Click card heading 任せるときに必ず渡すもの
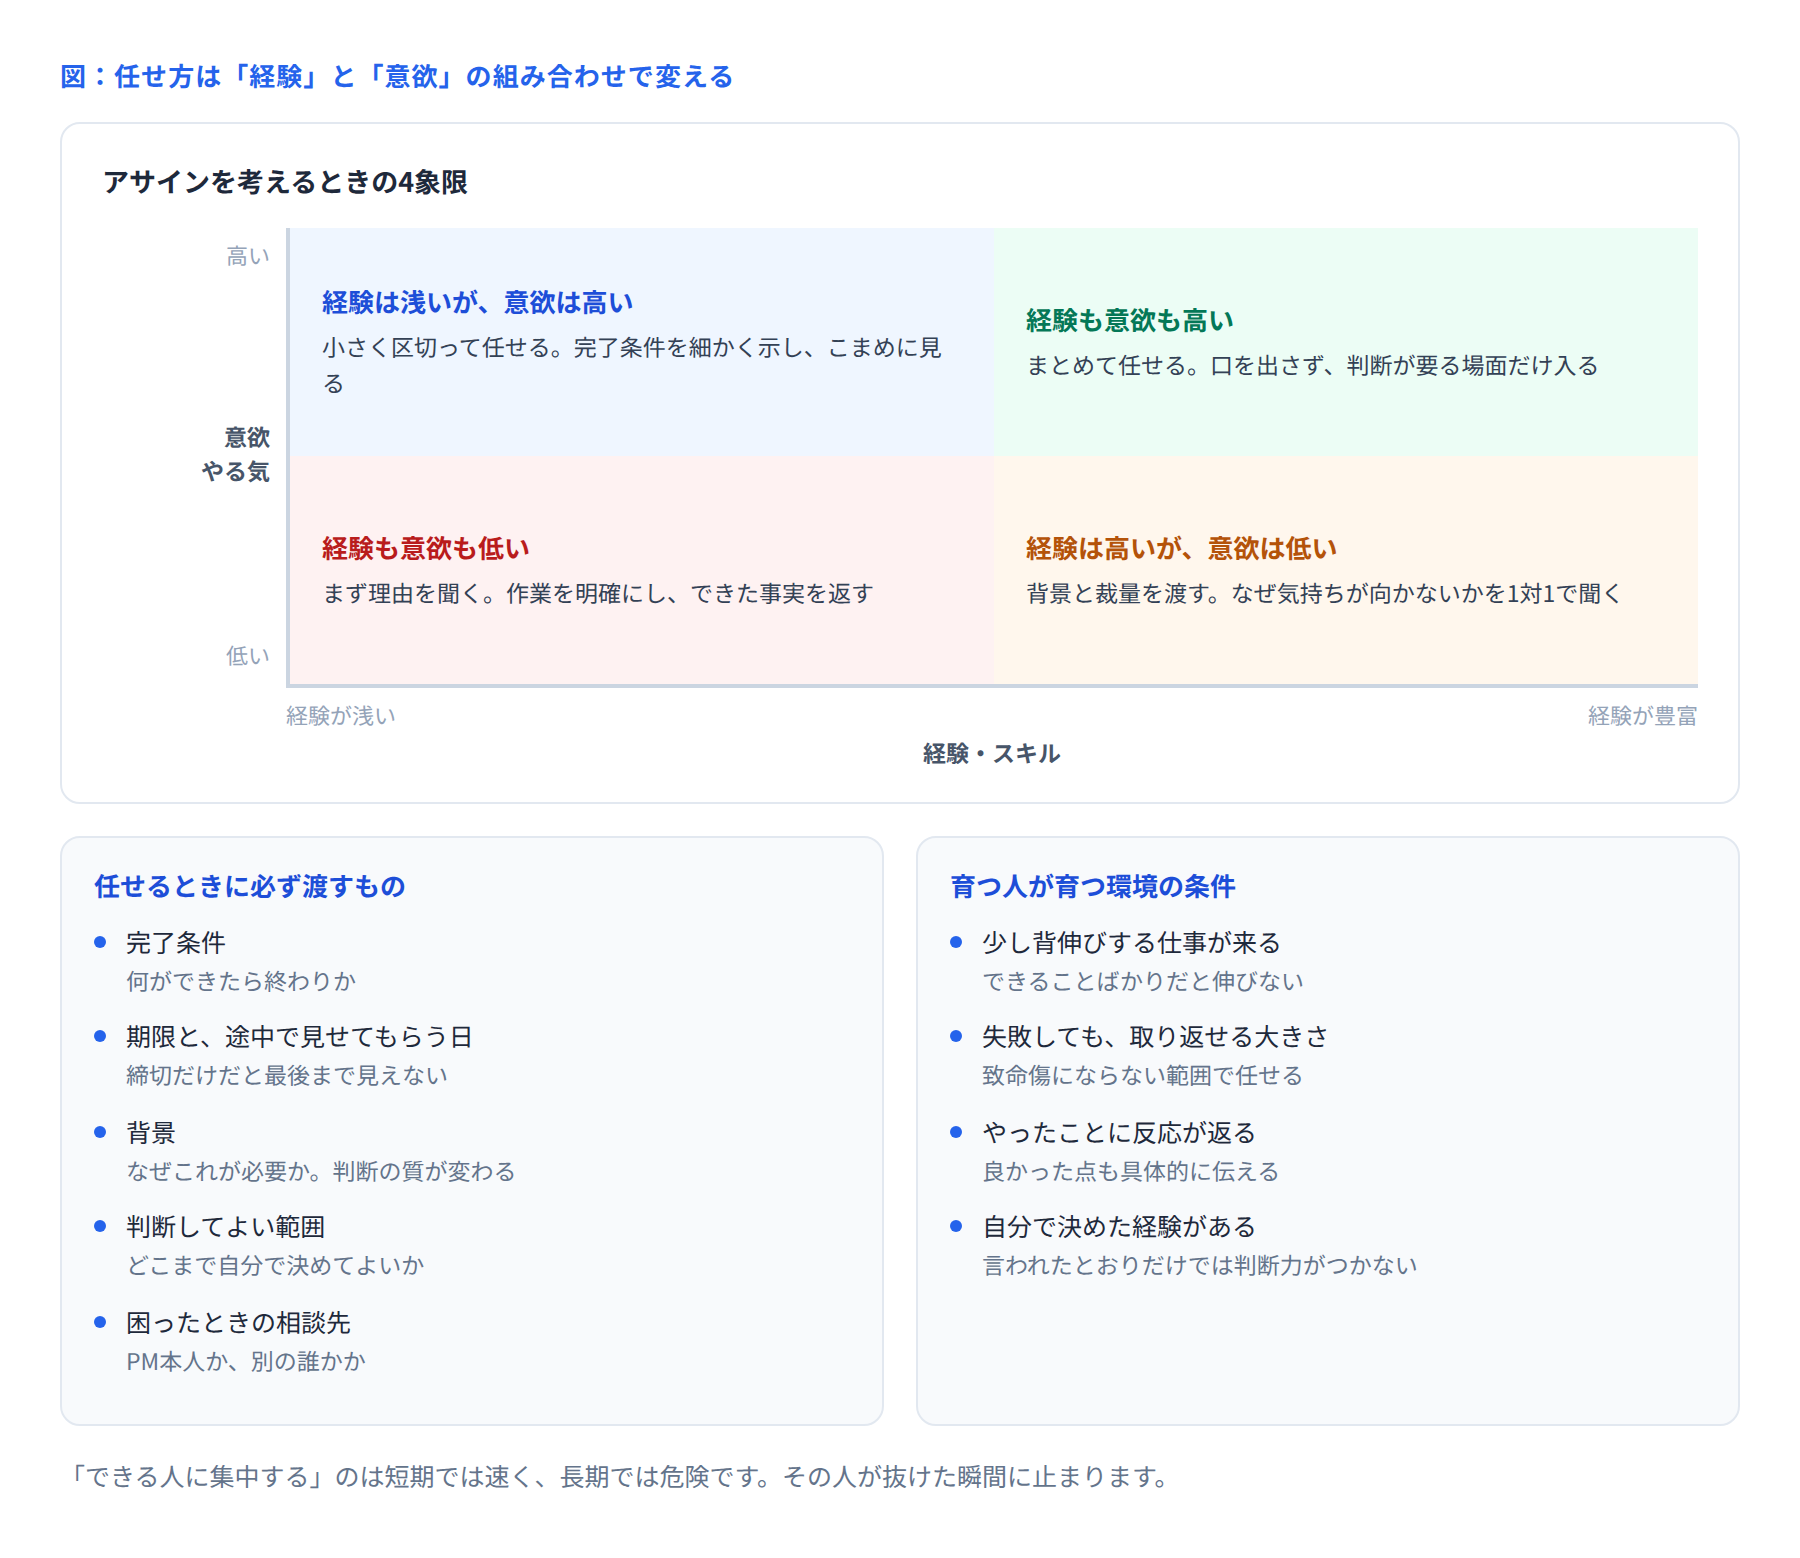 click(x=250, y=886)
